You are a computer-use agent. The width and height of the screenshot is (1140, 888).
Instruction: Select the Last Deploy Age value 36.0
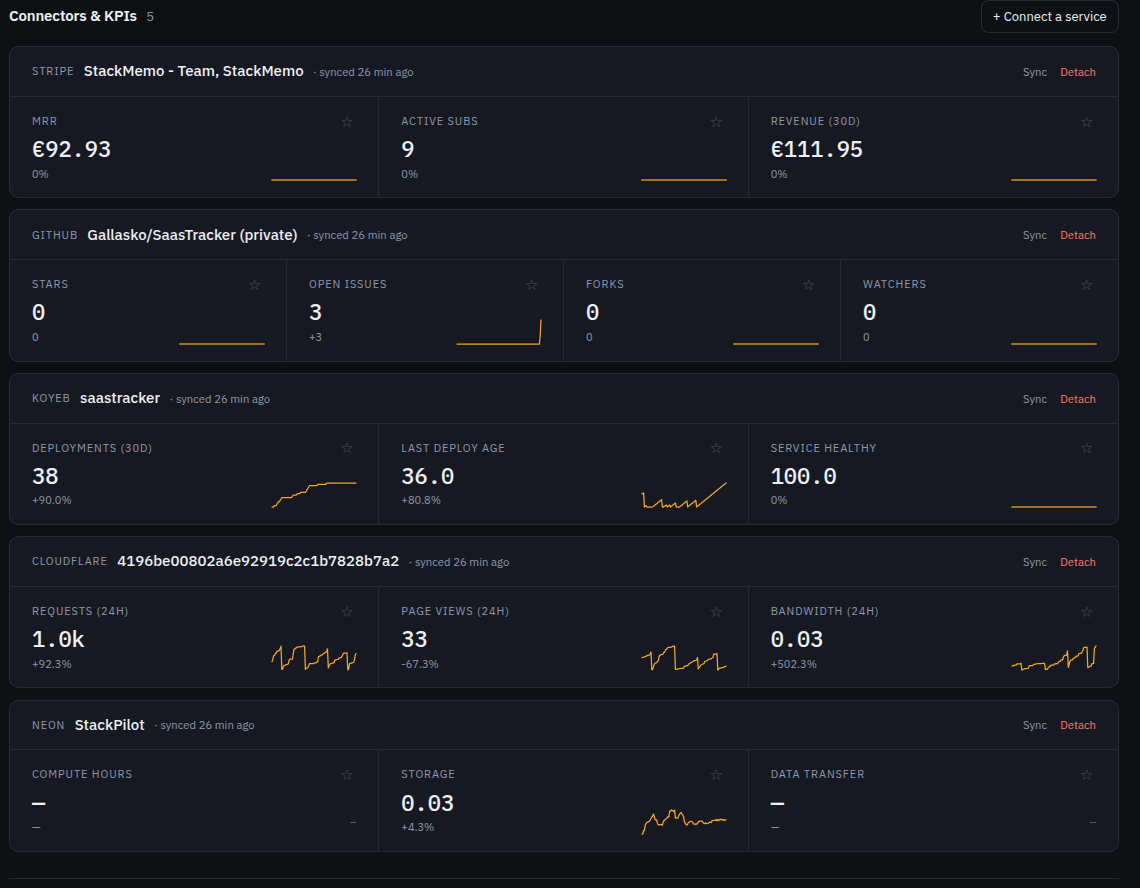[x=428, y=476]
